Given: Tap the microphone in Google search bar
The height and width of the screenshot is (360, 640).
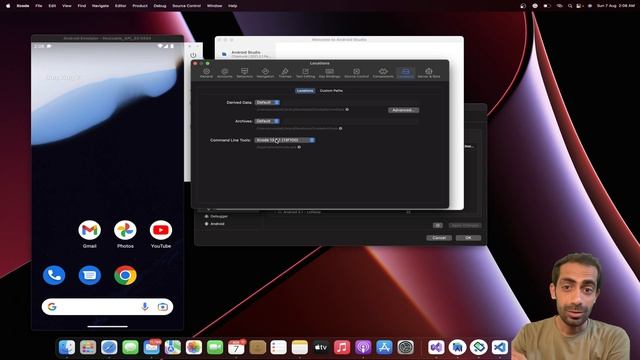Looking at the screenshot, I should tap(144, 307).
